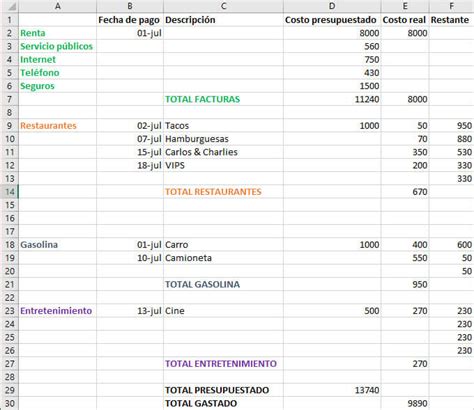Select the 'Servicio públicos' cell

click(57, 46)
